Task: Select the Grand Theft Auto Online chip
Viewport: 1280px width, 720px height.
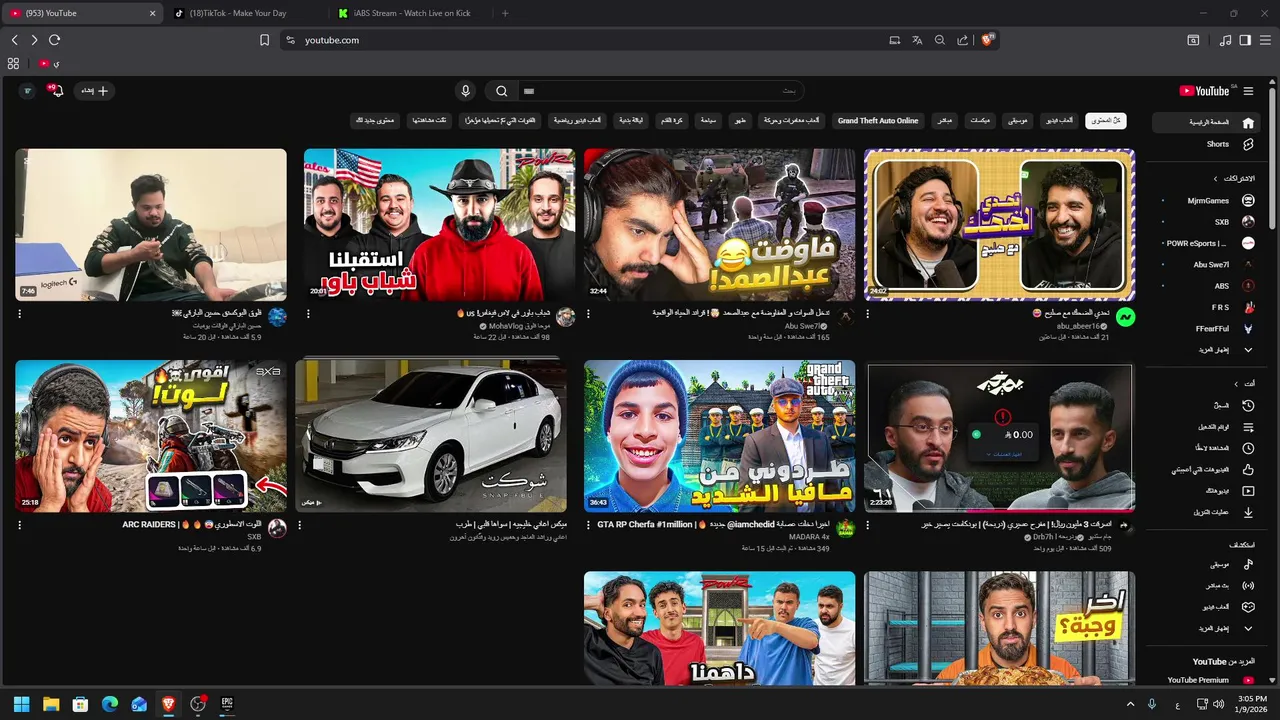Action: (x=878, y=120)
